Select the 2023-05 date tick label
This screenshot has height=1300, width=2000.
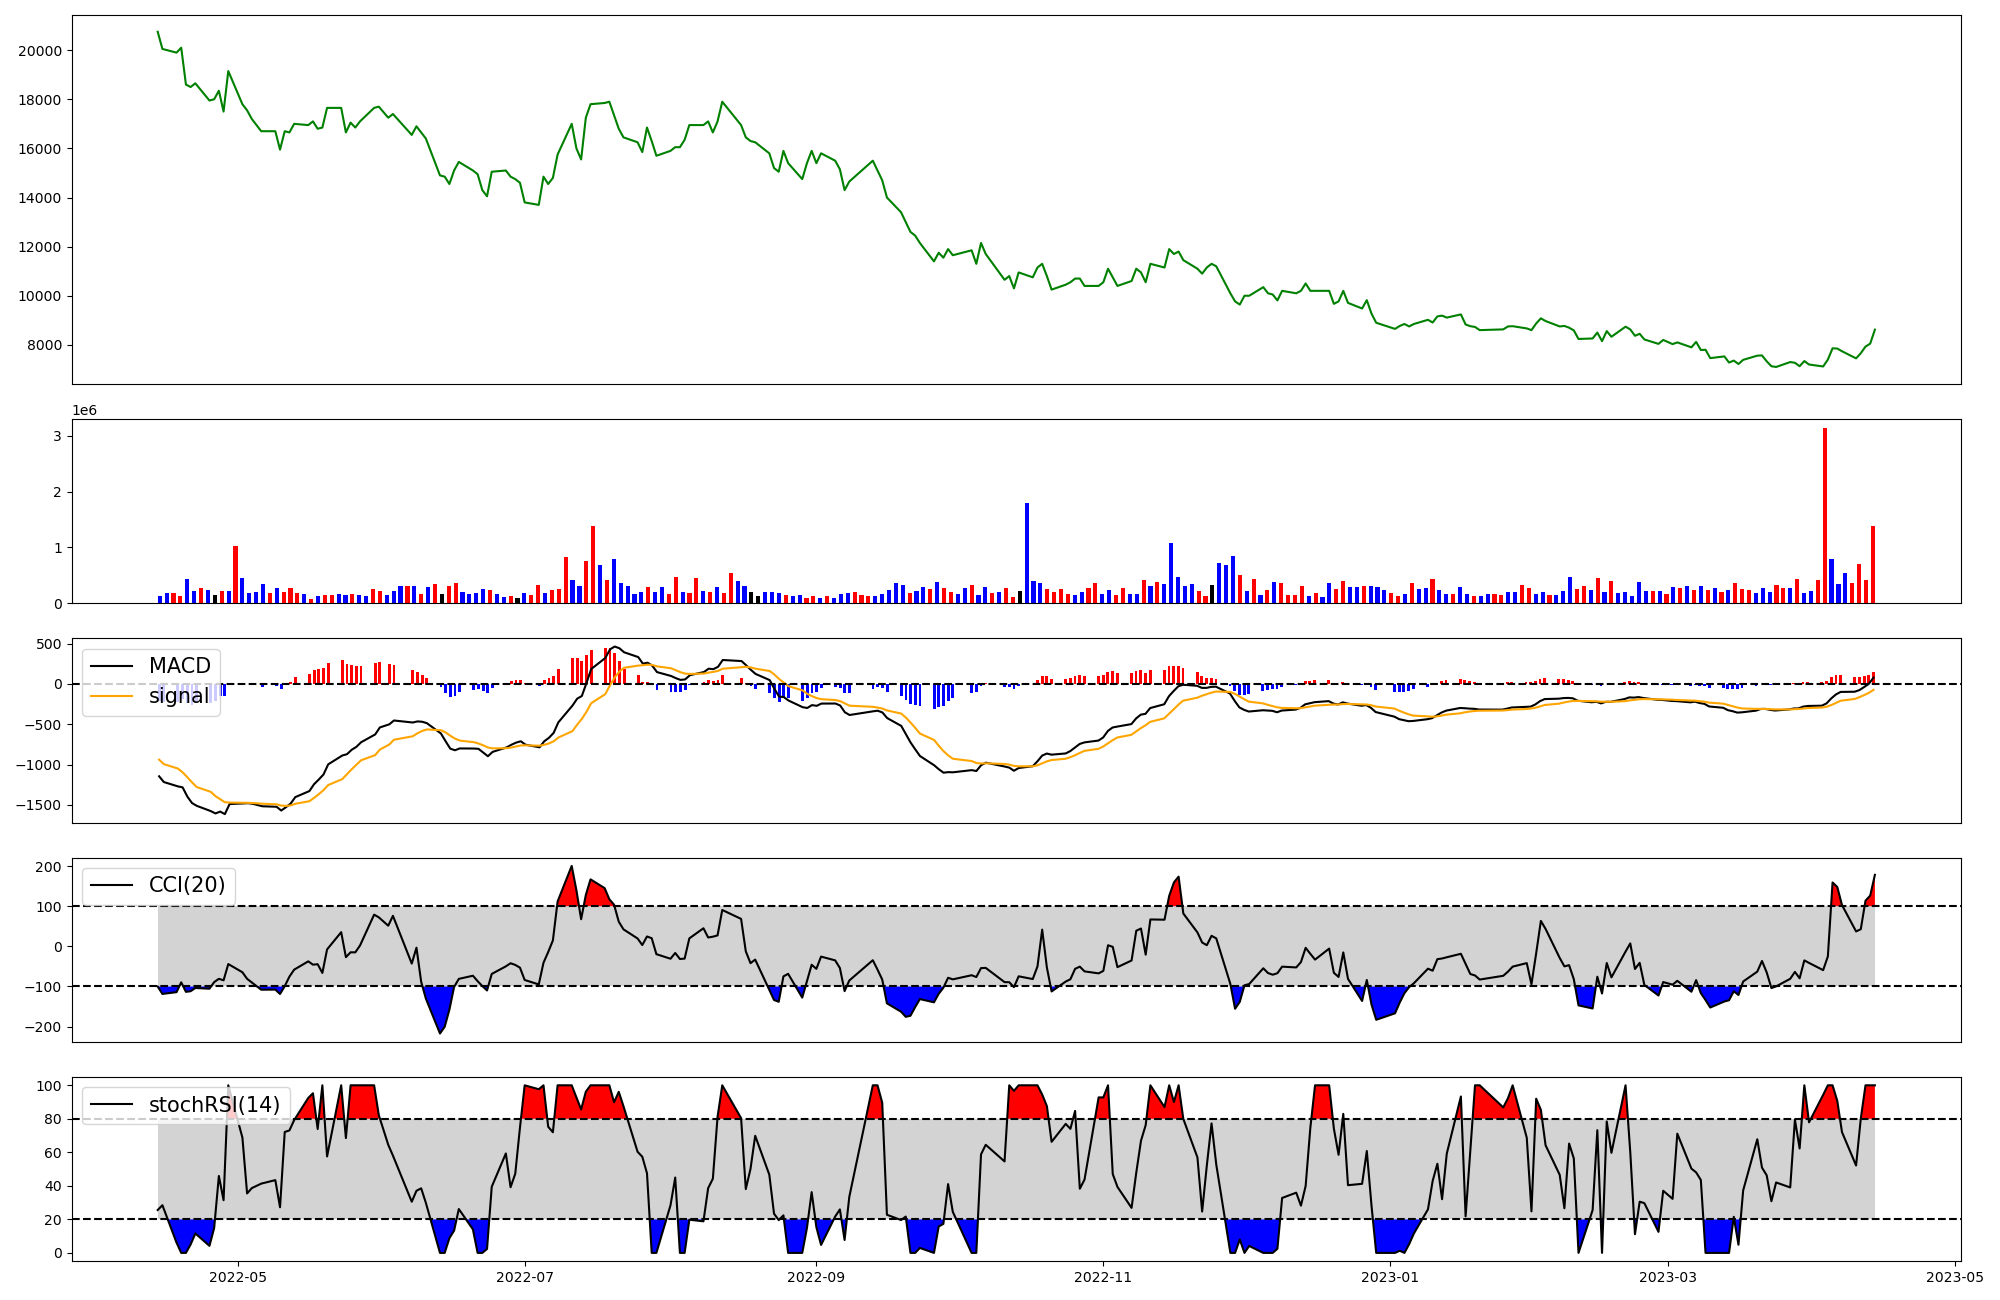point(1955,1277)
